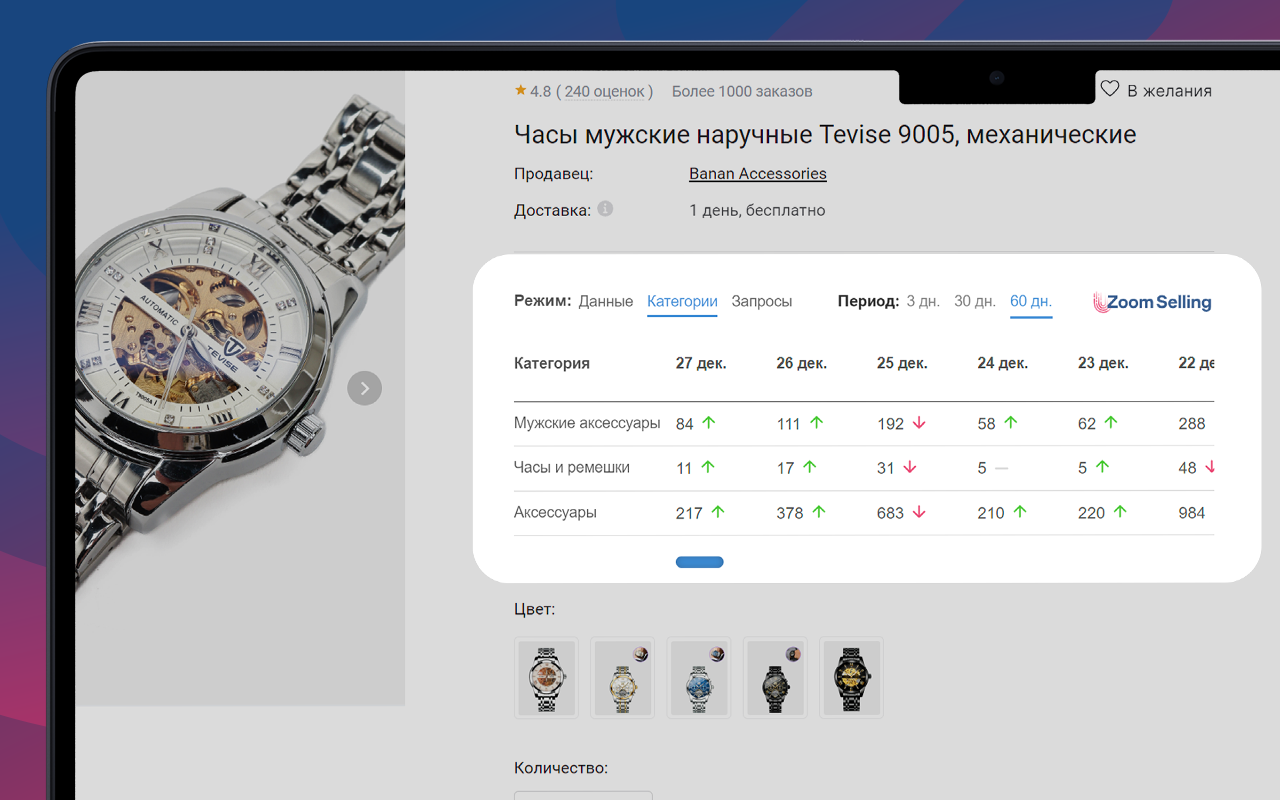Set period to 3 дн.
The width and height of the screenshot is (1280, 800).
point(923,301)
